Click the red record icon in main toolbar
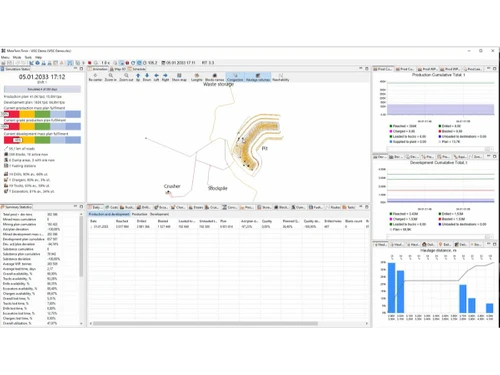Viewport: 500px width, 375px height. click(90, 63)
